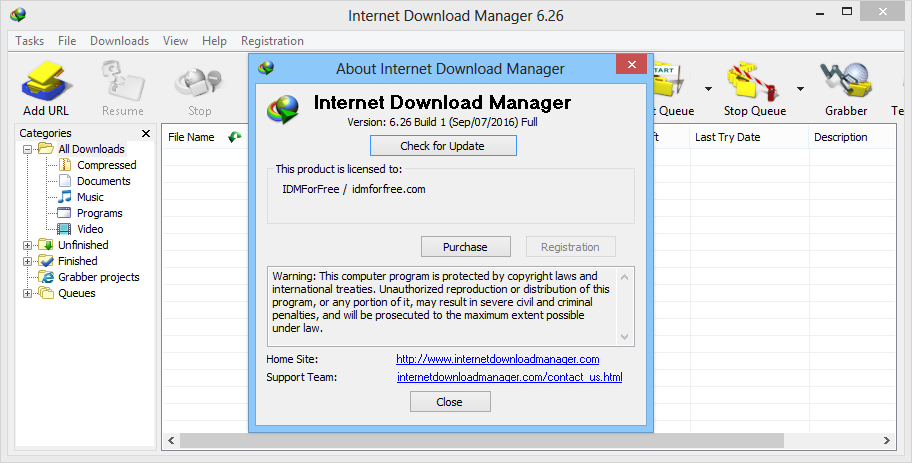Select the Music category

click(90, 197)
